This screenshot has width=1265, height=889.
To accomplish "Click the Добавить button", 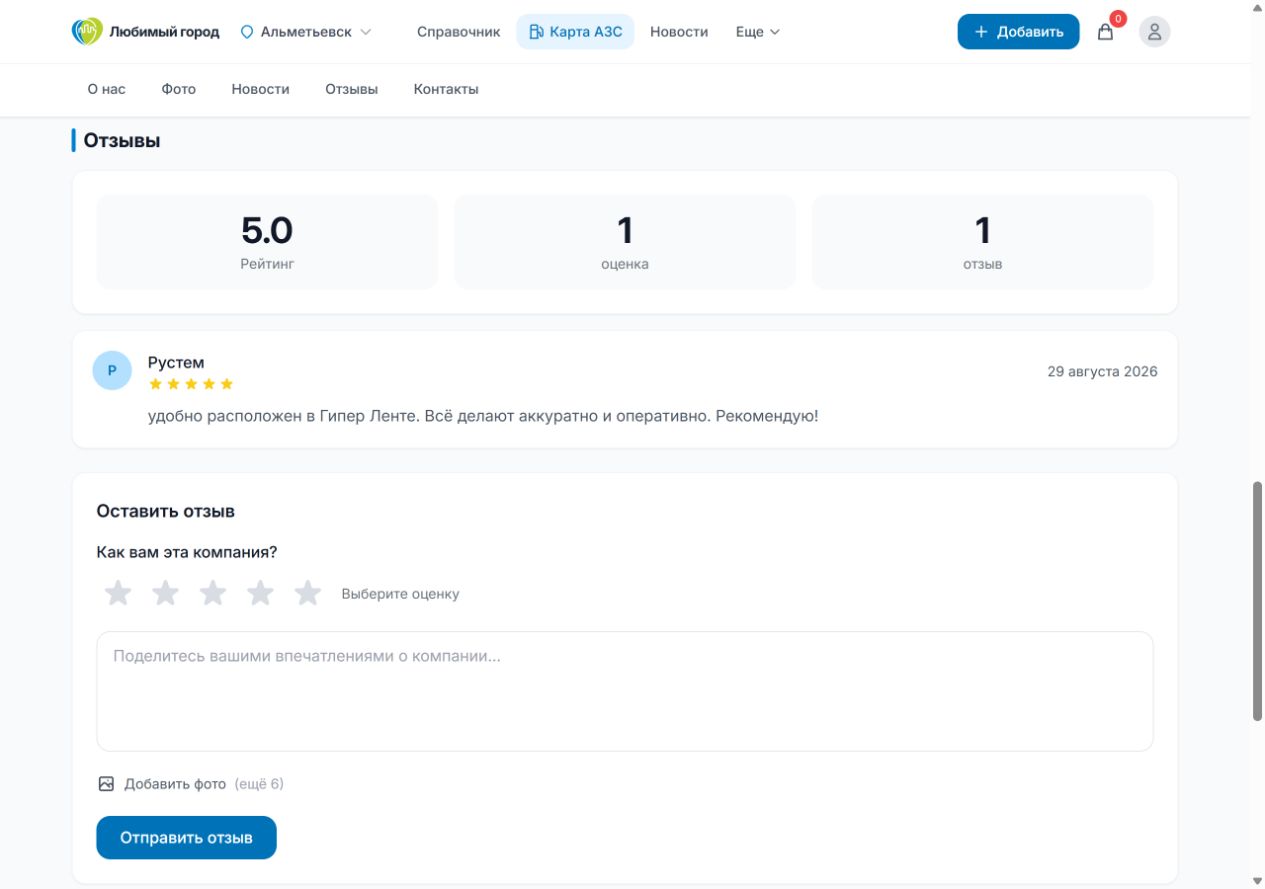I will point(1018,32).
